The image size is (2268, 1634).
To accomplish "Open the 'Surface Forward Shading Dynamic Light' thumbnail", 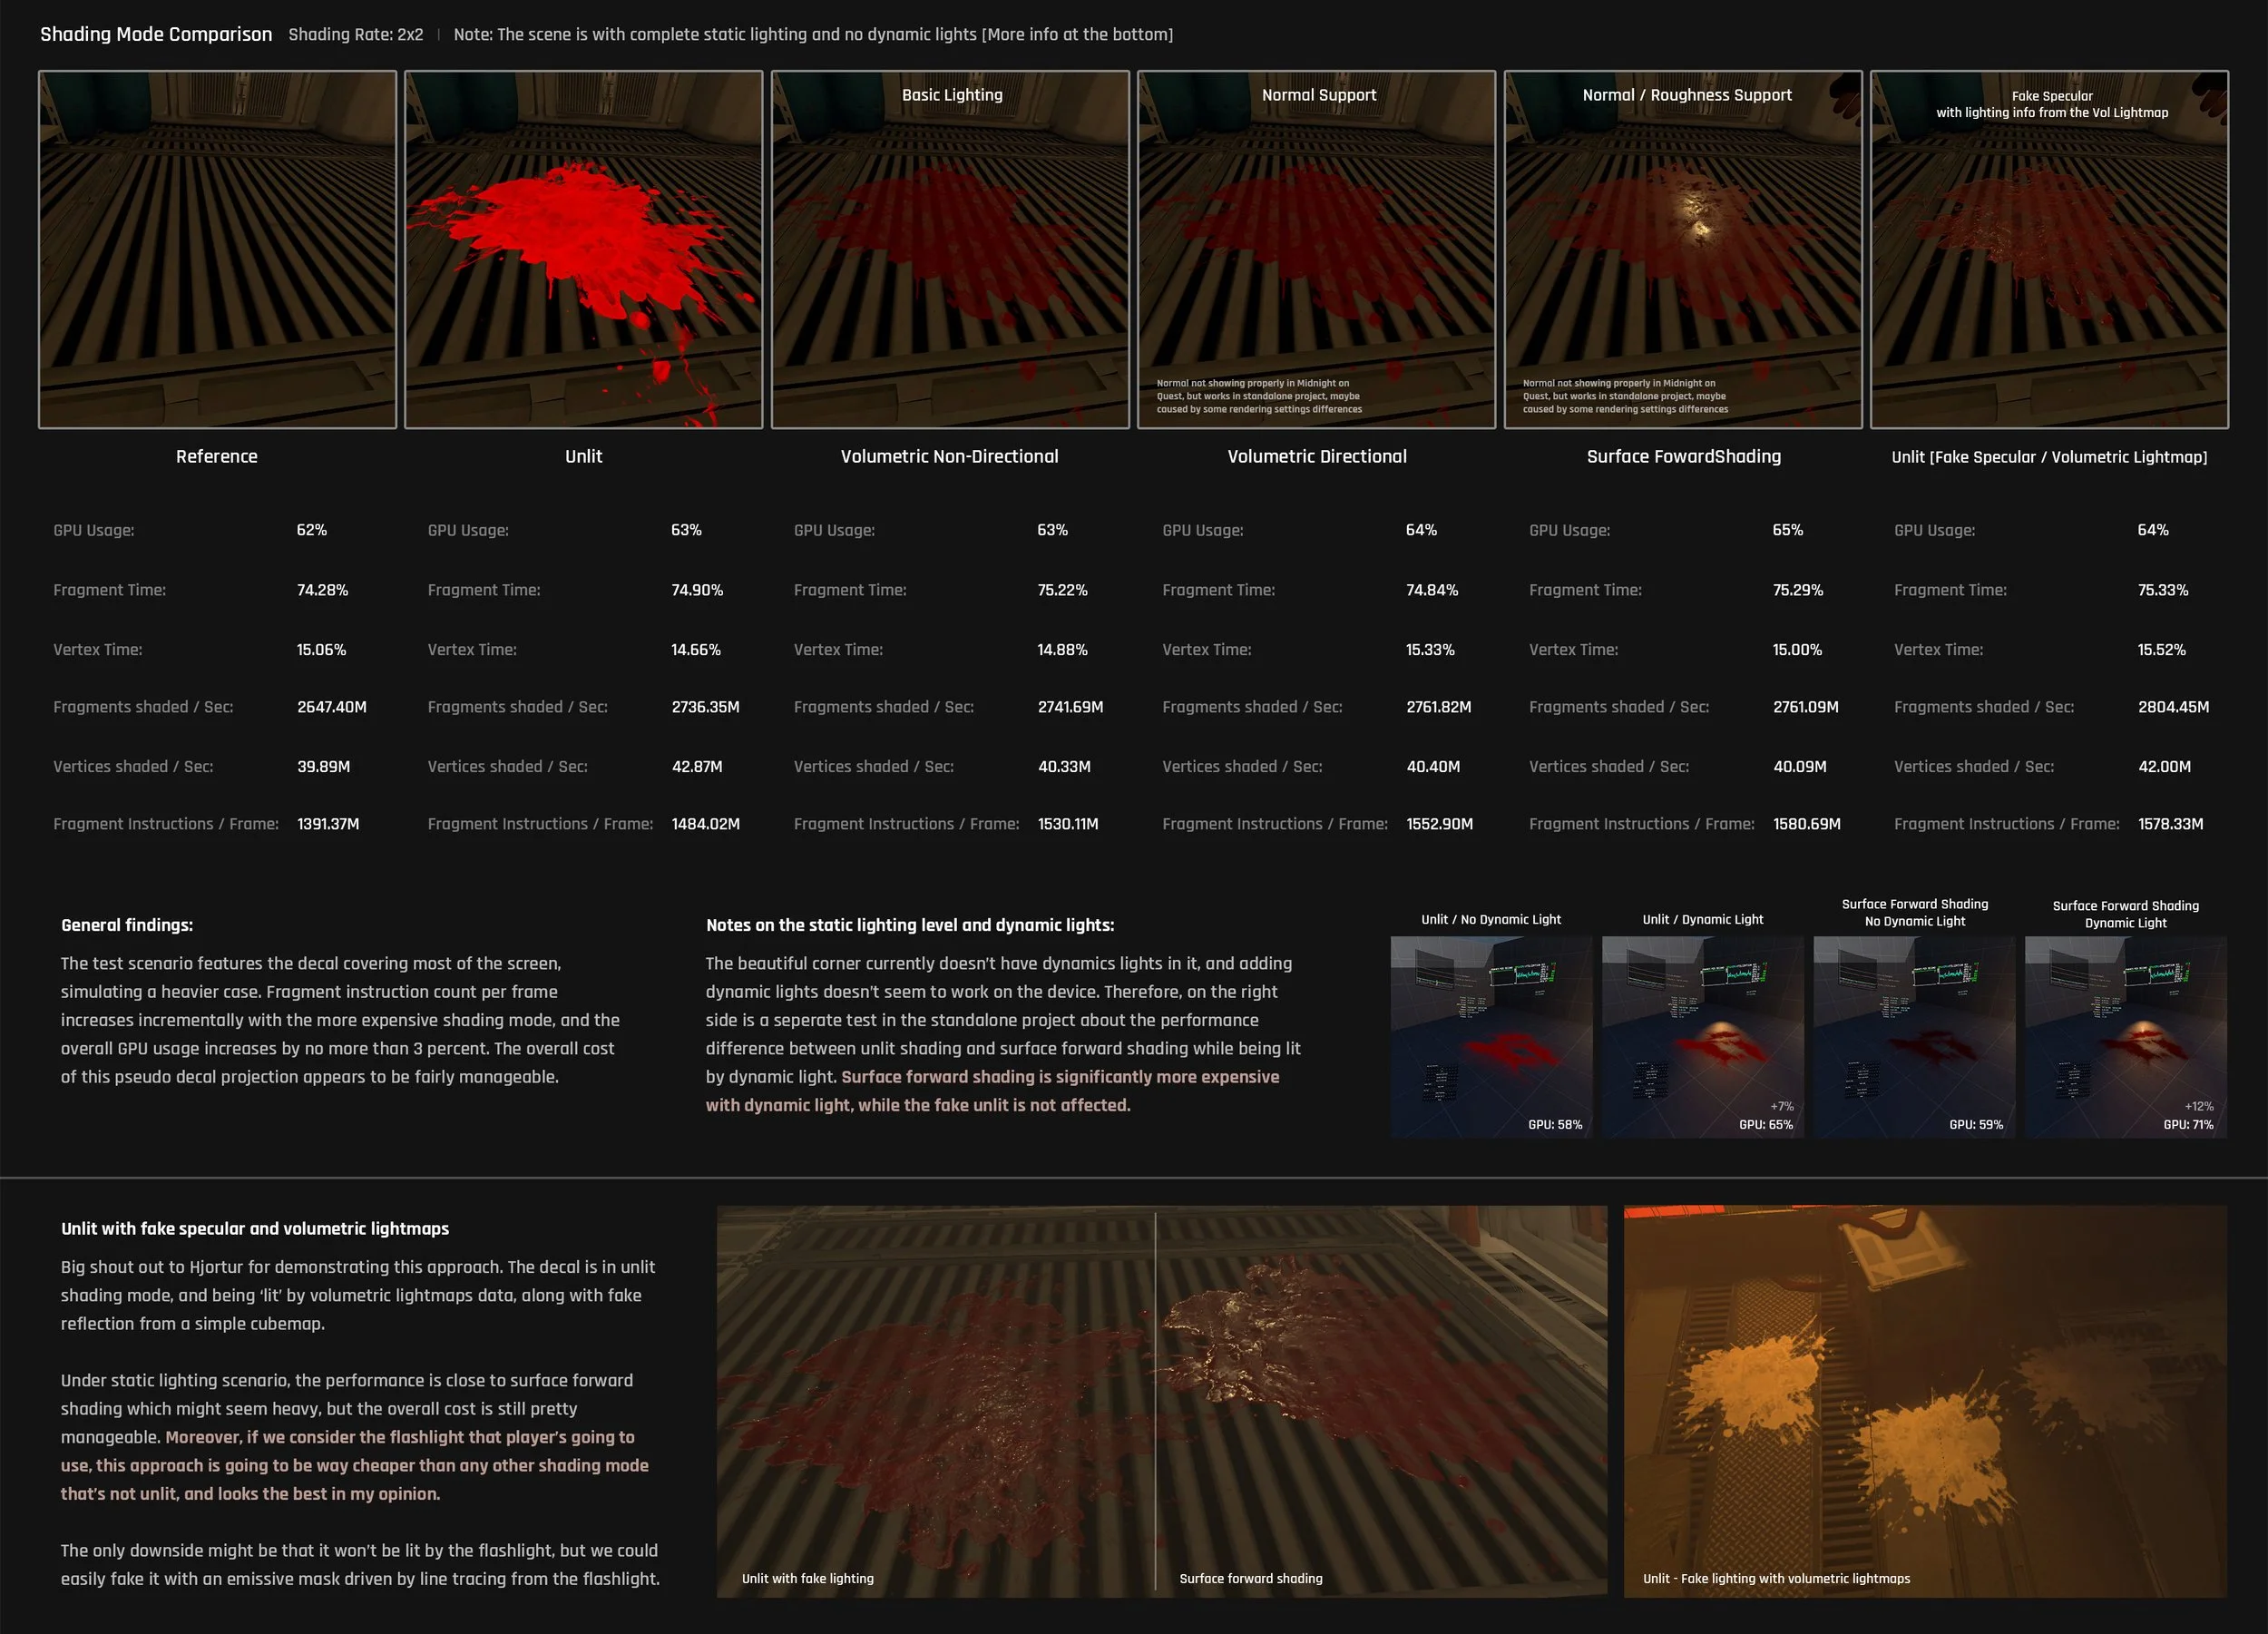I will [2125, 1035].
